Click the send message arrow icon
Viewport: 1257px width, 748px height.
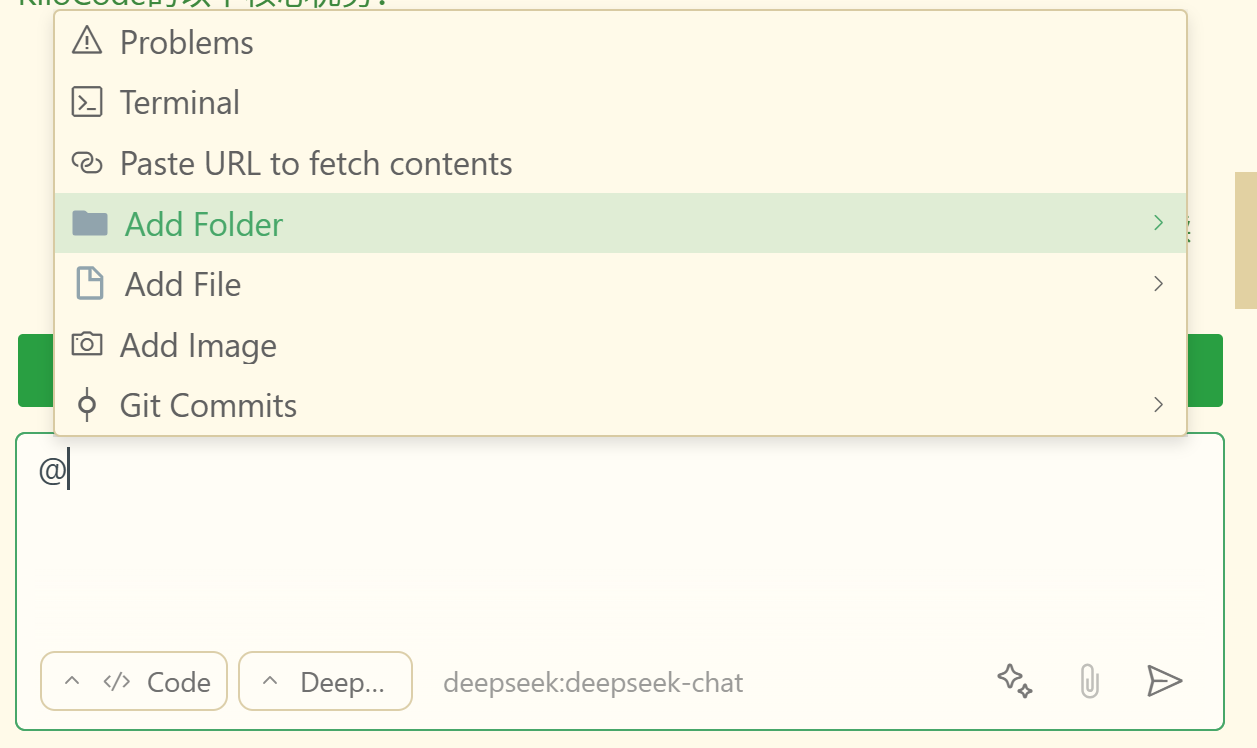(1164, 681)
